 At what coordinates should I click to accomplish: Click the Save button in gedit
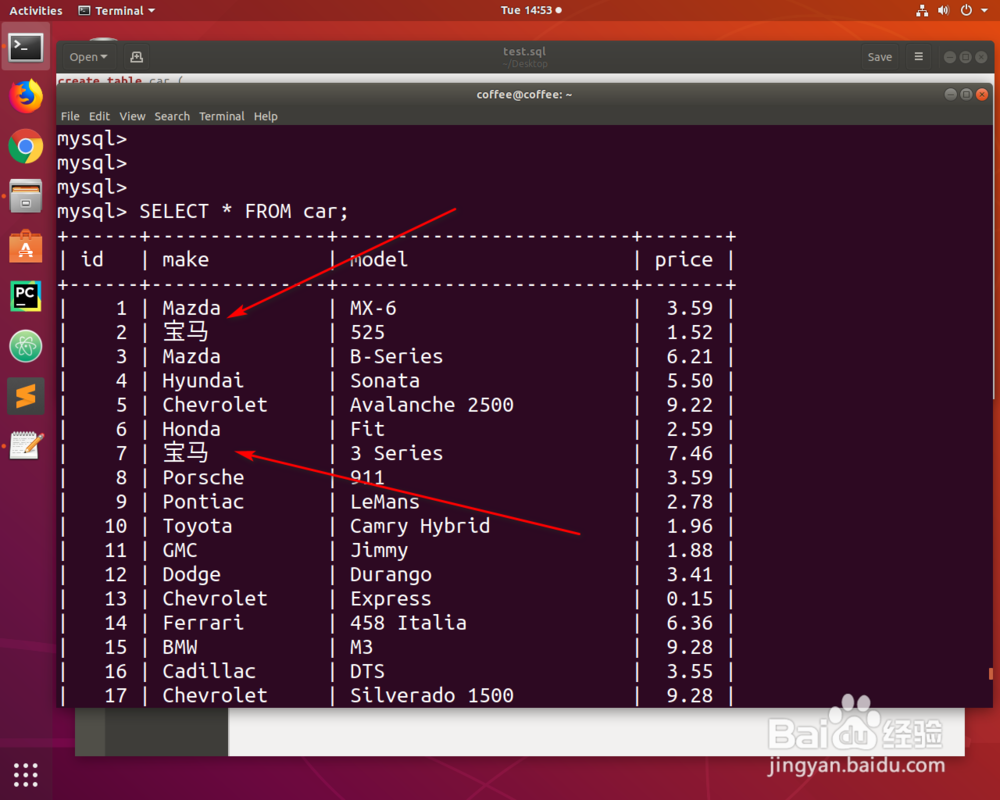pyautogui.click(x=879, y=57)
